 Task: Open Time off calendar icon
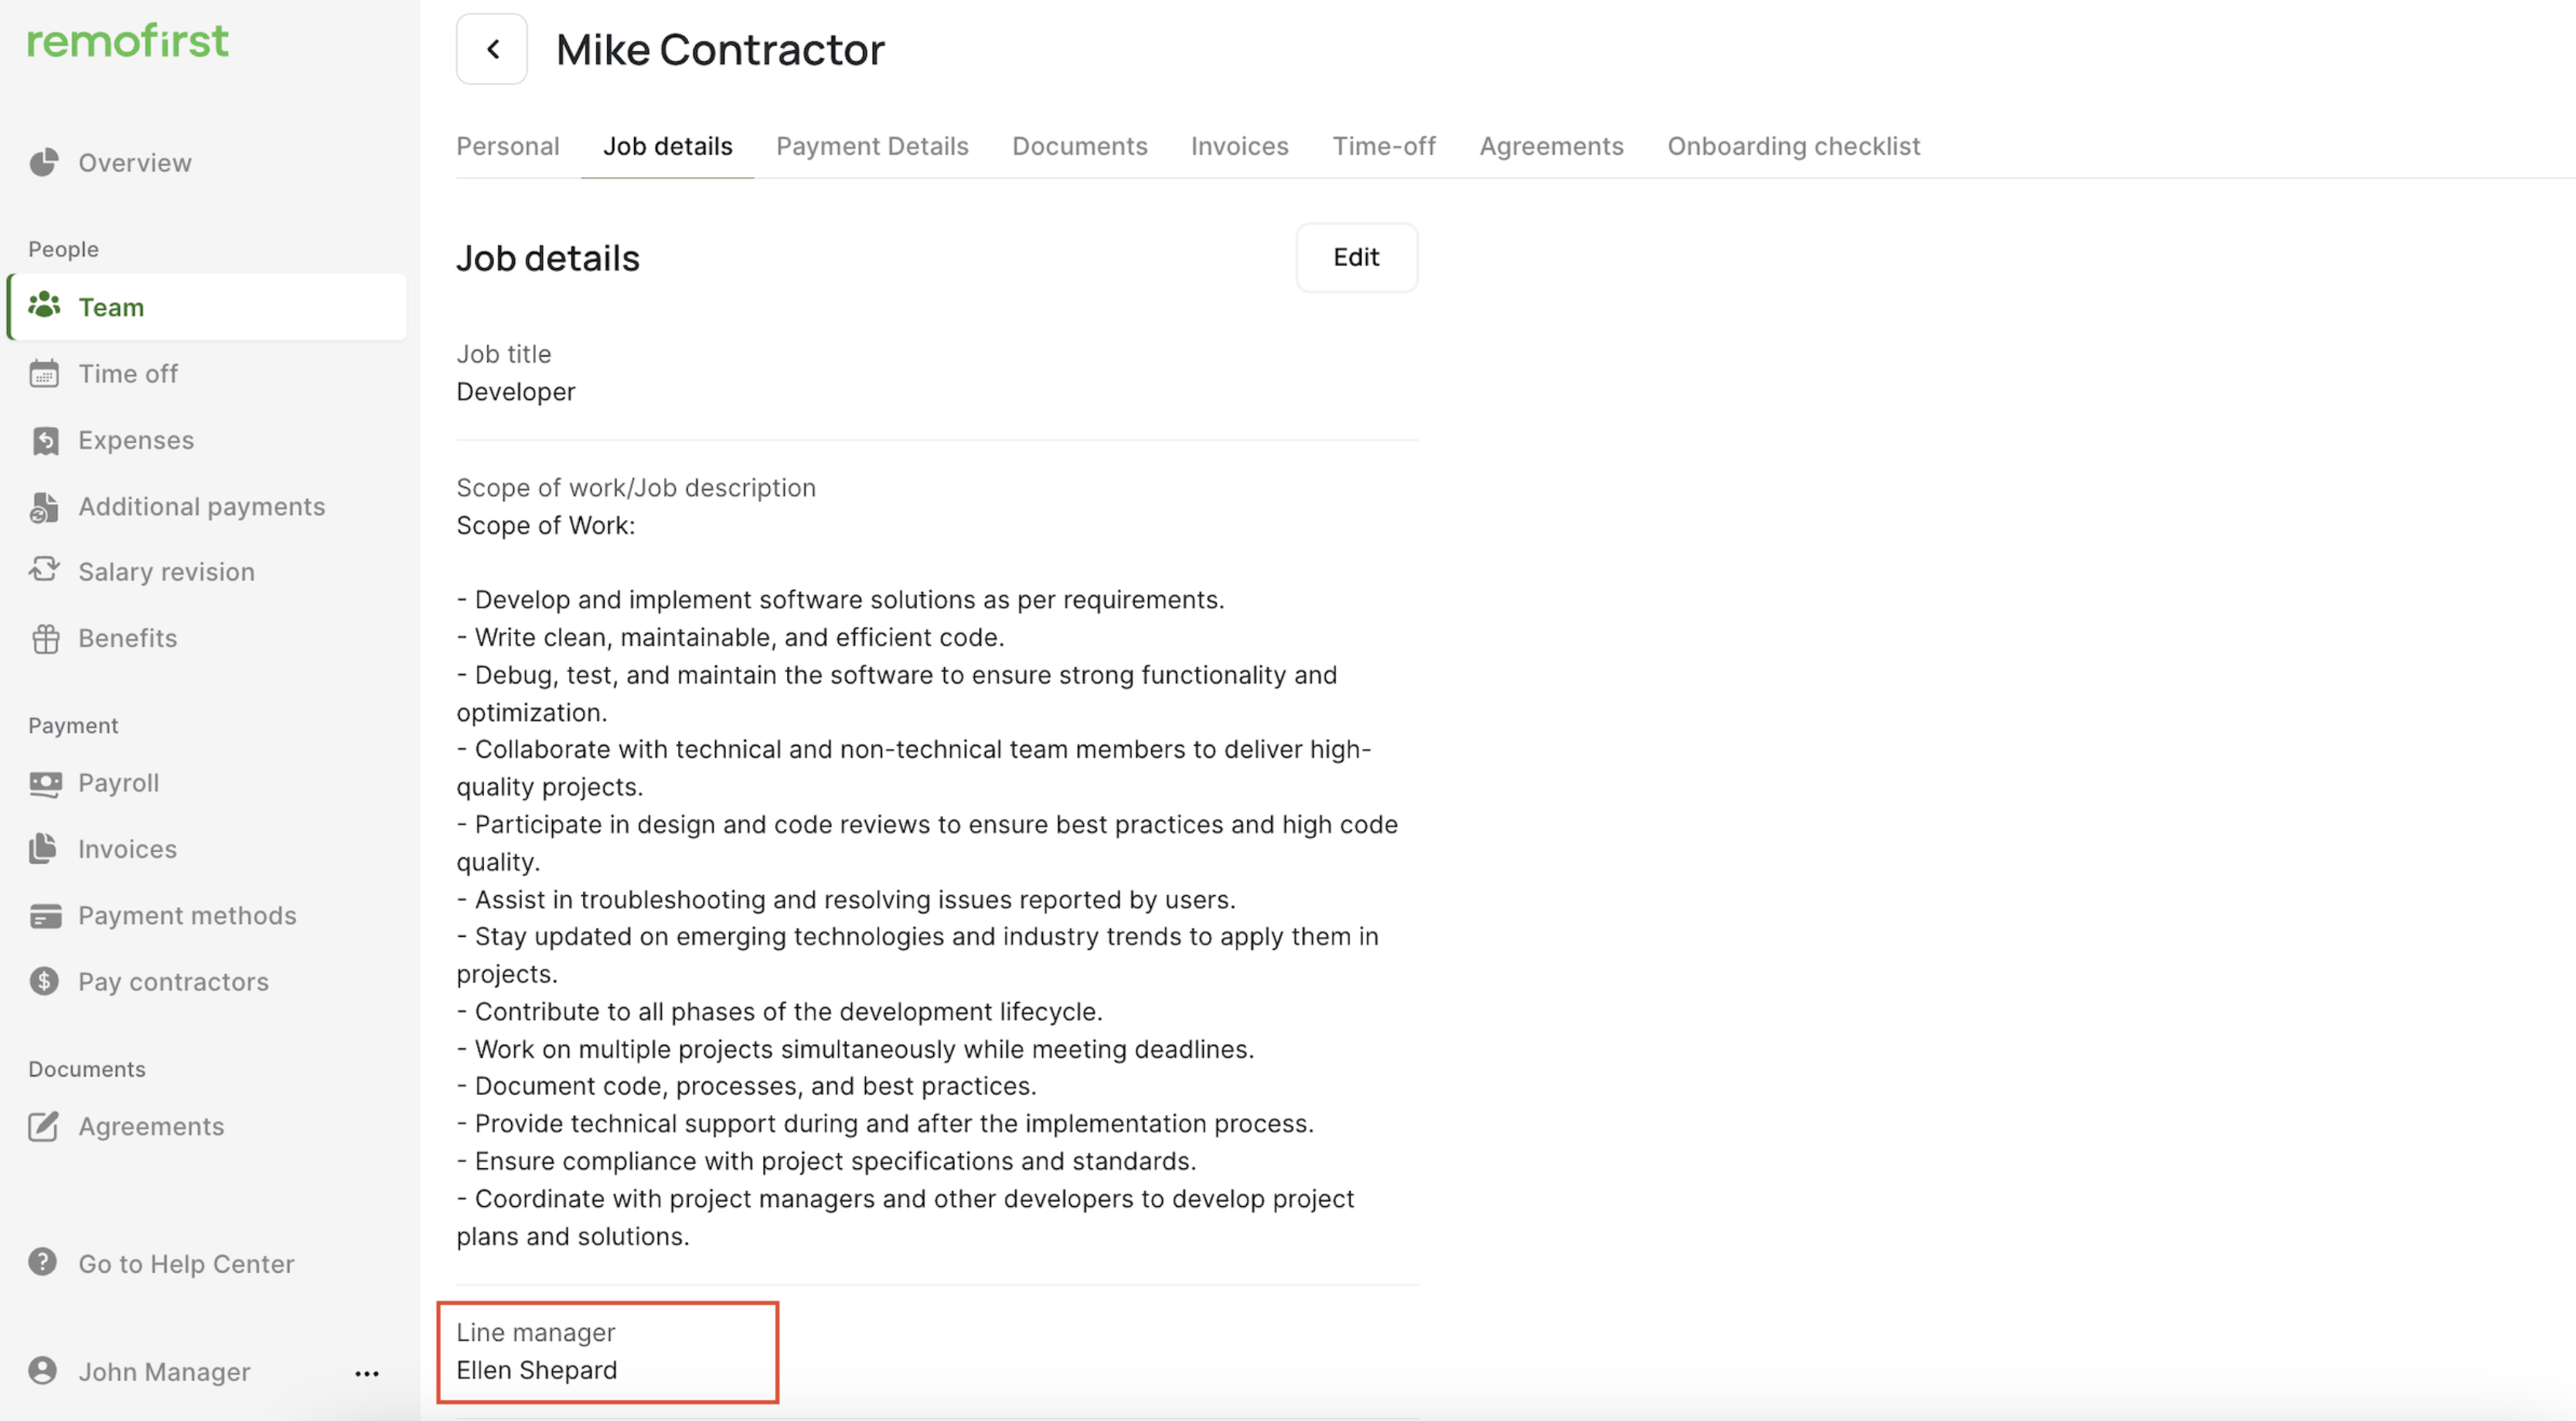point(44,374)
